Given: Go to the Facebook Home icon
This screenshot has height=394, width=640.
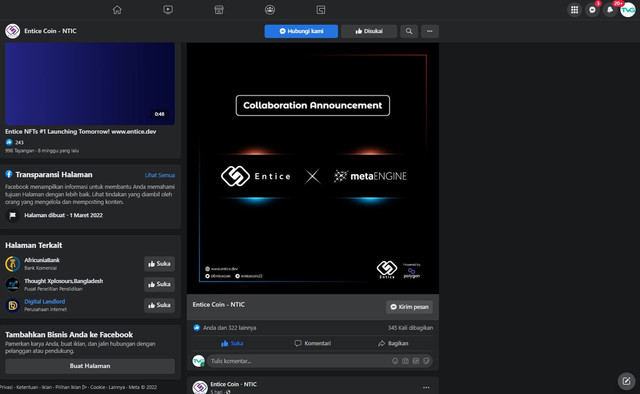Looking at the screenshot, I should coord(117,10).
